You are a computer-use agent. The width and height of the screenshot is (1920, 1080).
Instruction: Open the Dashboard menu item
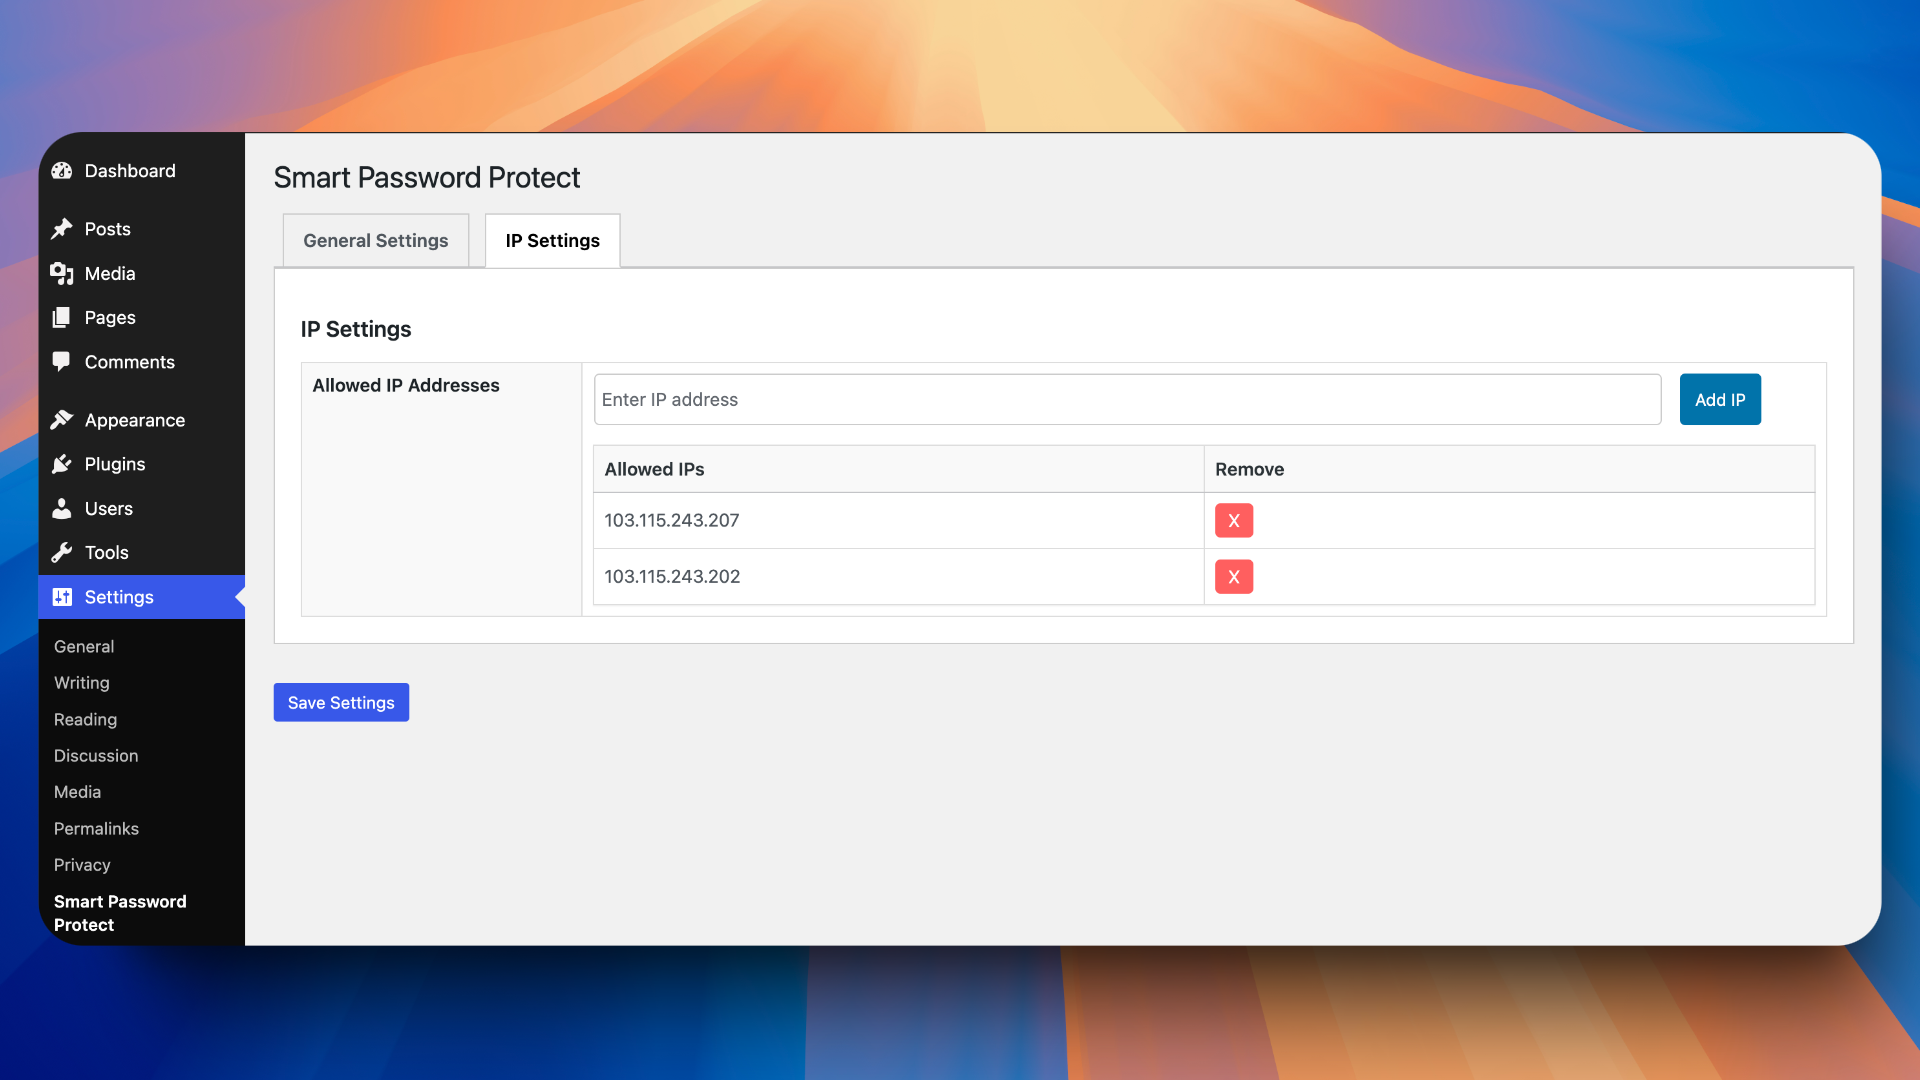coord(130,171)
